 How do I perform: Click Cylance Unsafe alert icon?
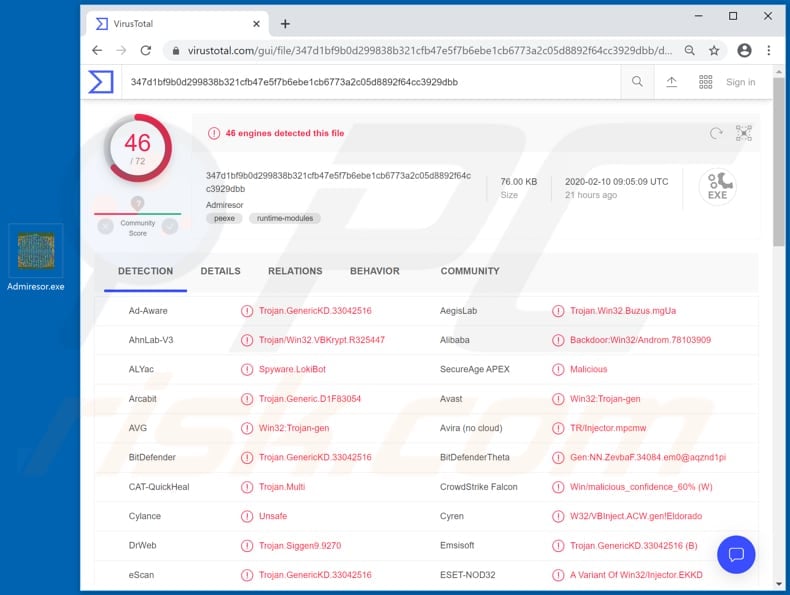[247, 516]
